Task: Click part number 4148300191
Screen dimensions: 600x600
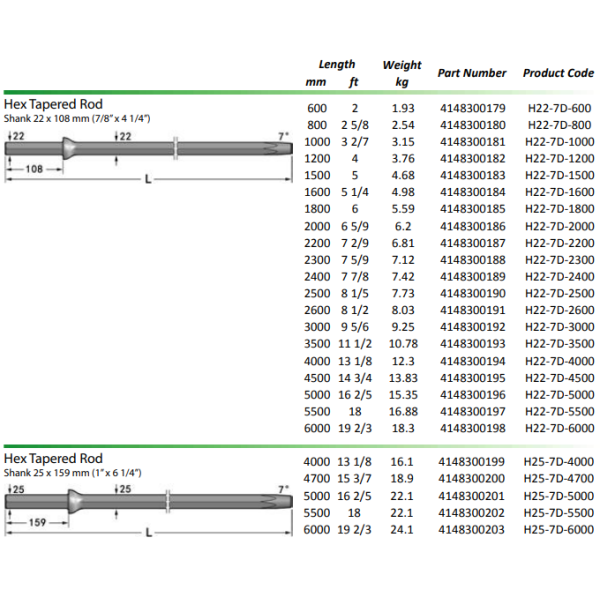Action: 473,310
